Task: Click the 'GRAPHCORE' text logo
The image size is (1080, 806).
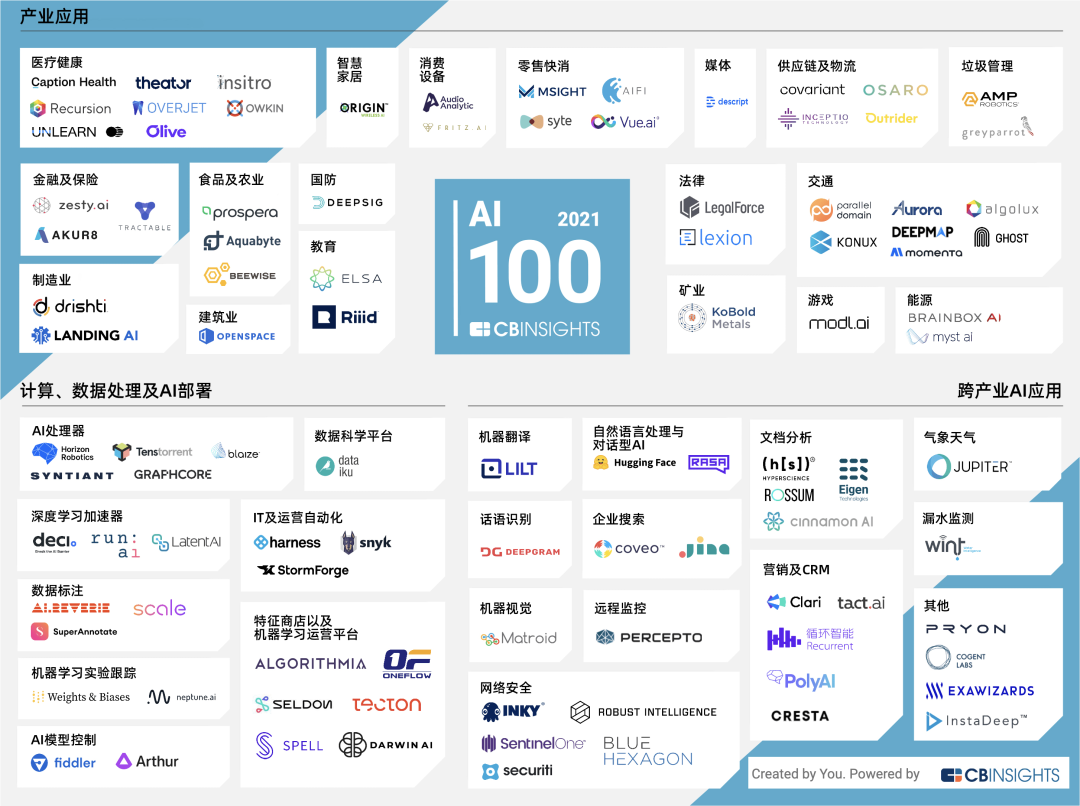Action: tap(173, 475)
